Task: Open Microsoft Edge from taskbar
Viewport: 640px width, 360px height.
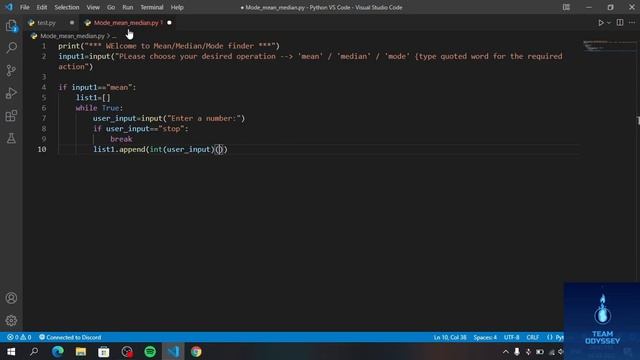Action: pos(58,351)
